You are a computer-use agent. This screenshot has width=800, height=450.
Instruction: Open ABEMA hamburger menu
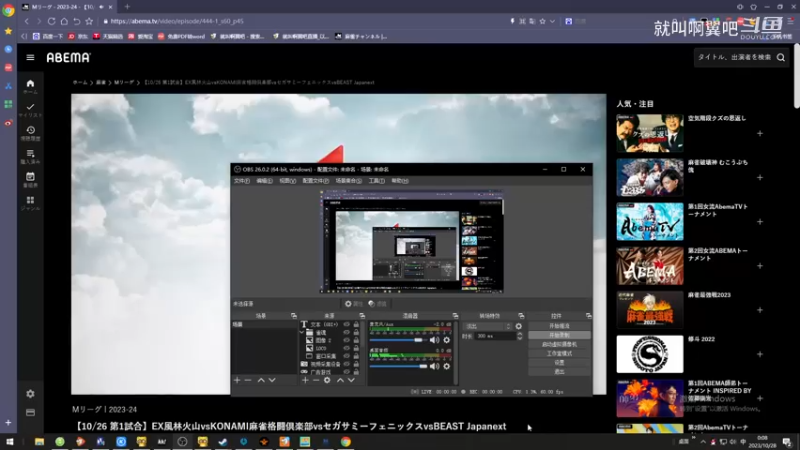point(30,58)
